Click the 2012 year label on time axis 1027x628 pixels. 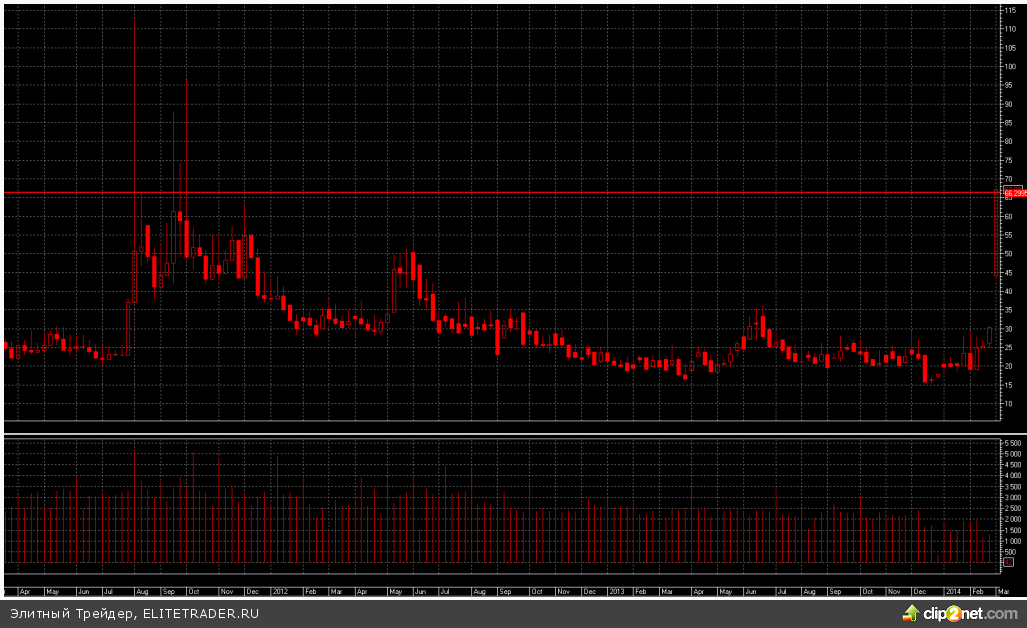(280, 591)
